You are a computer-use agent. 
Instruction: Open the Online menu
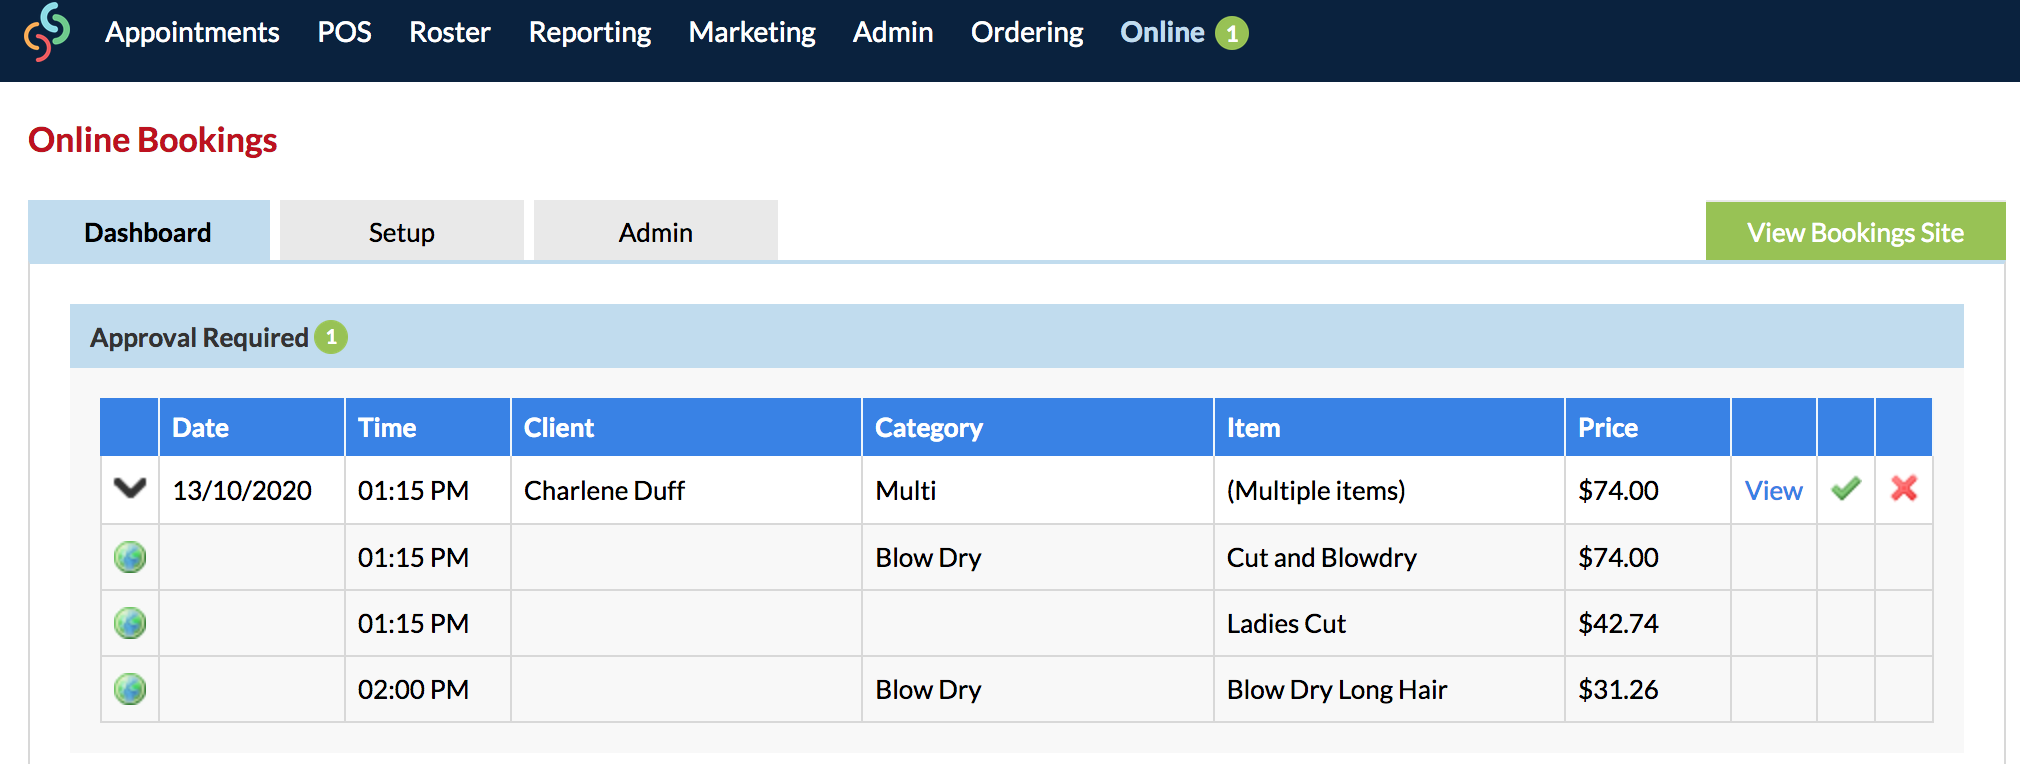click(1162, 32)
